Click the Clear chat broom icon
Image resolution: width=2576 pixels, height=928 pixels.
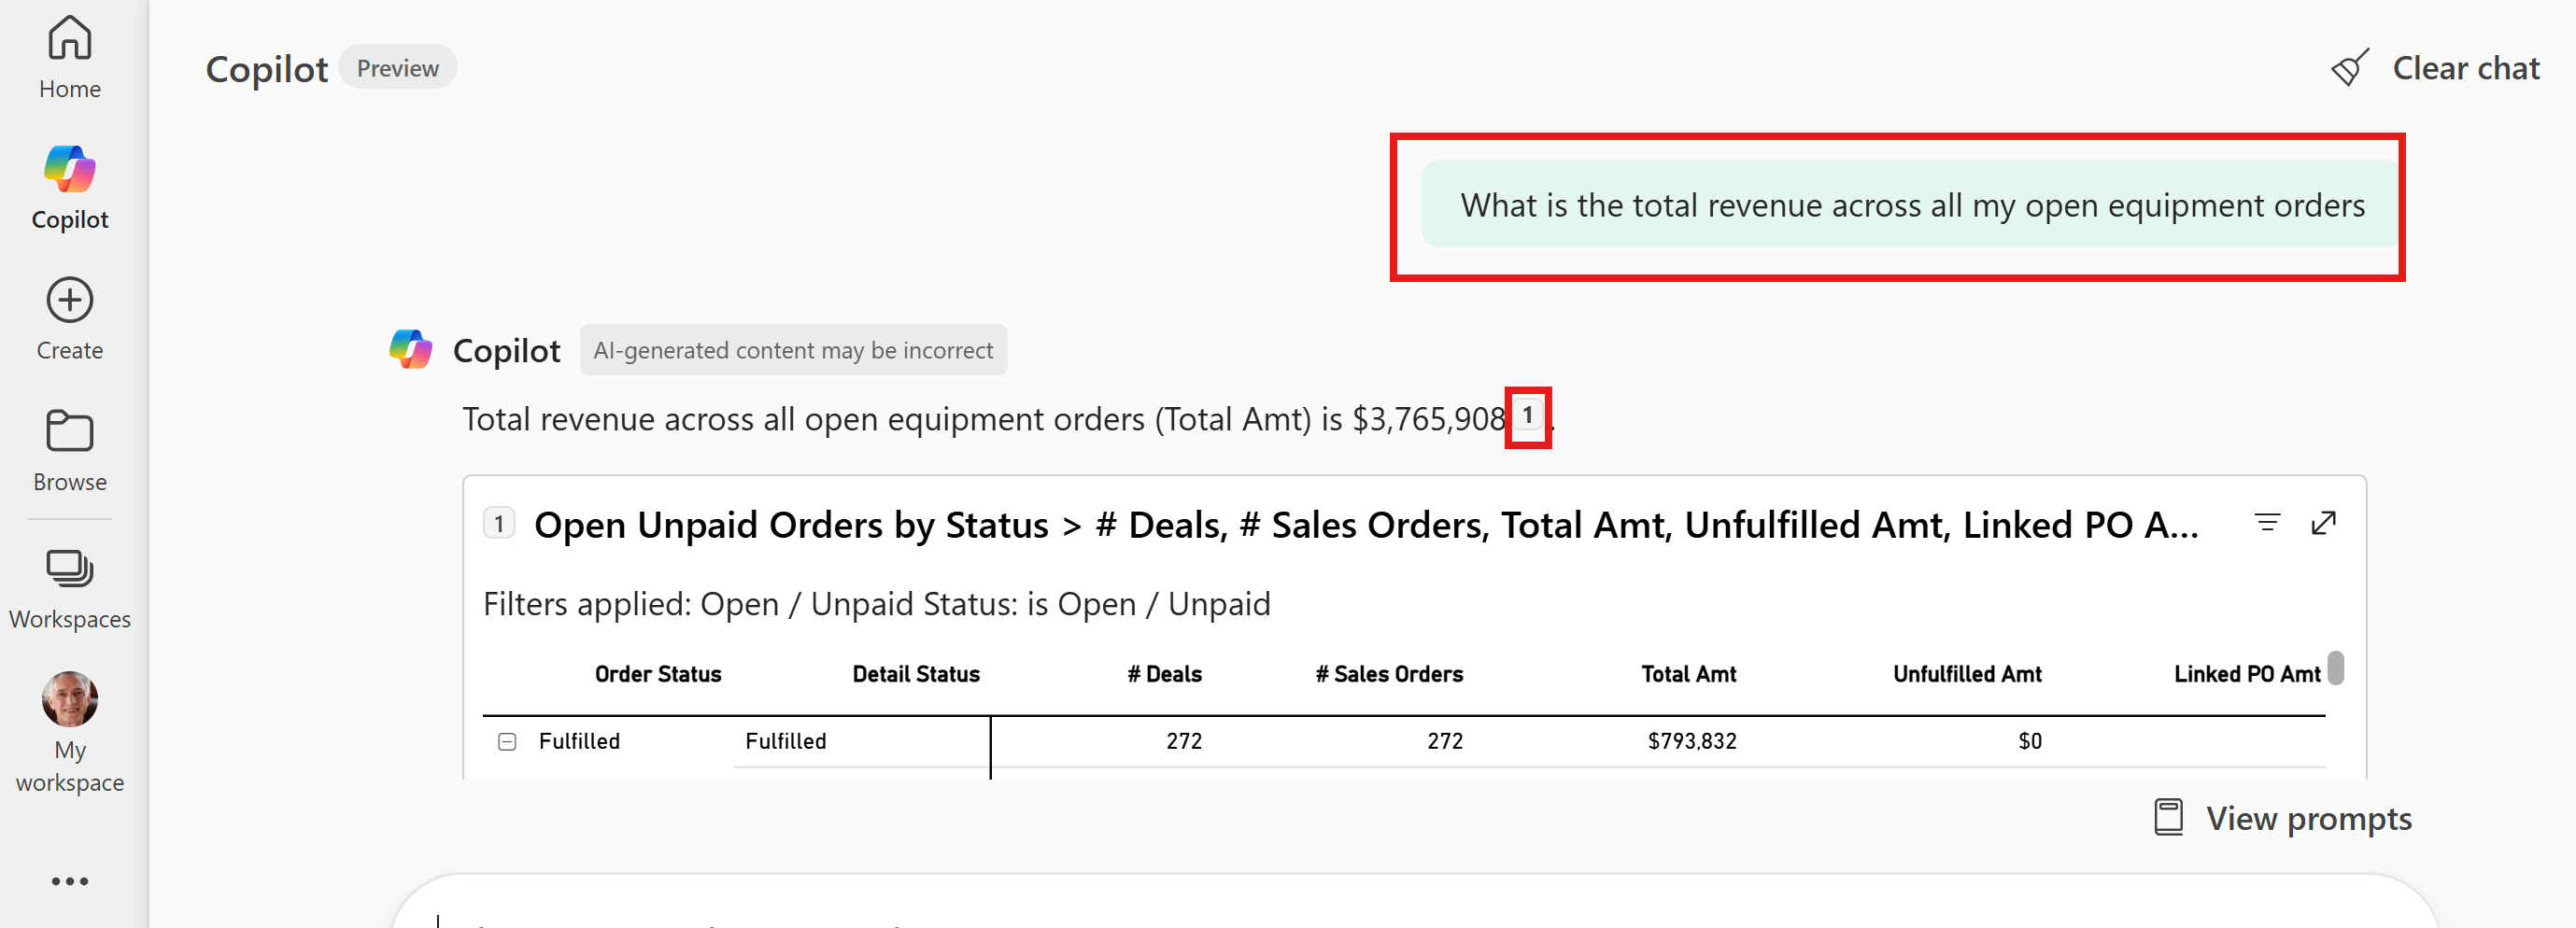2349,68
